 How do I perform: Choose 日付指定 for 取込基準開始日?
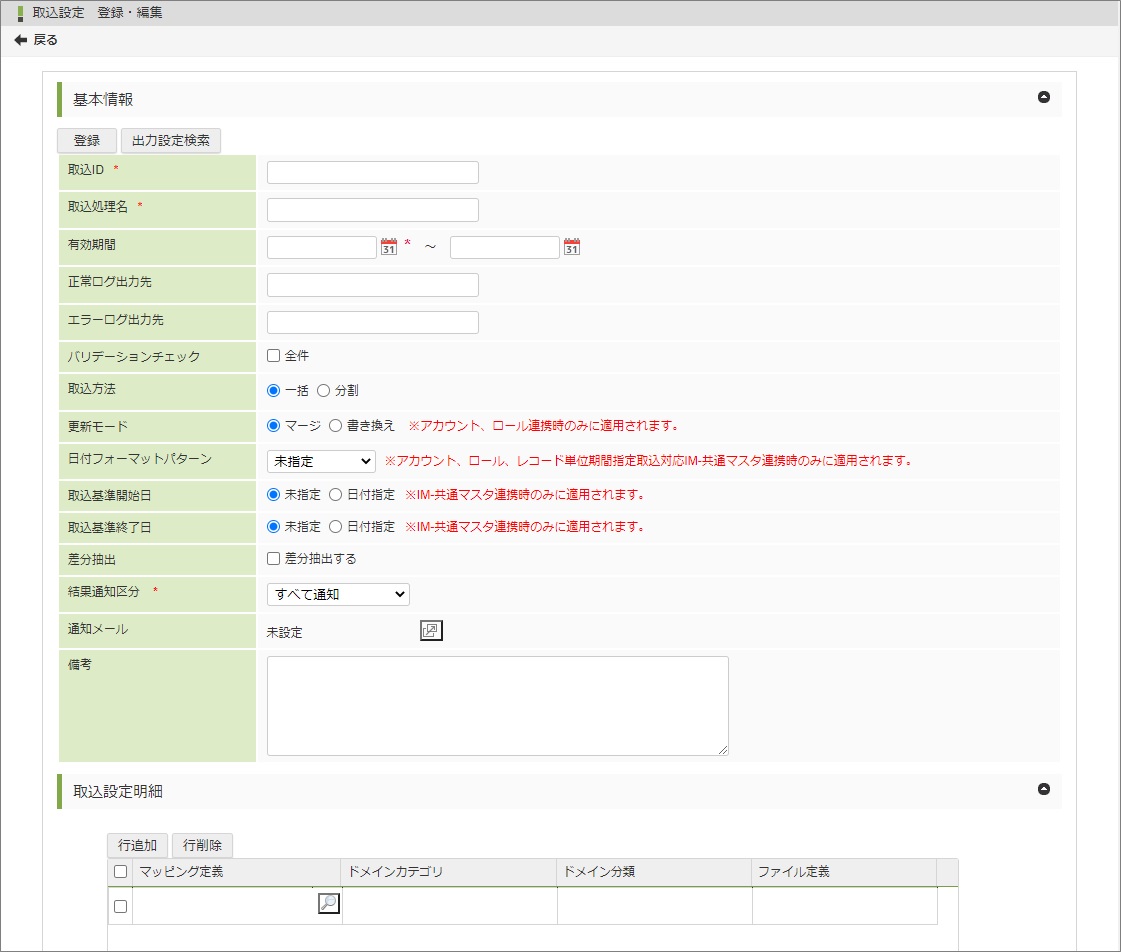point(336,494)
